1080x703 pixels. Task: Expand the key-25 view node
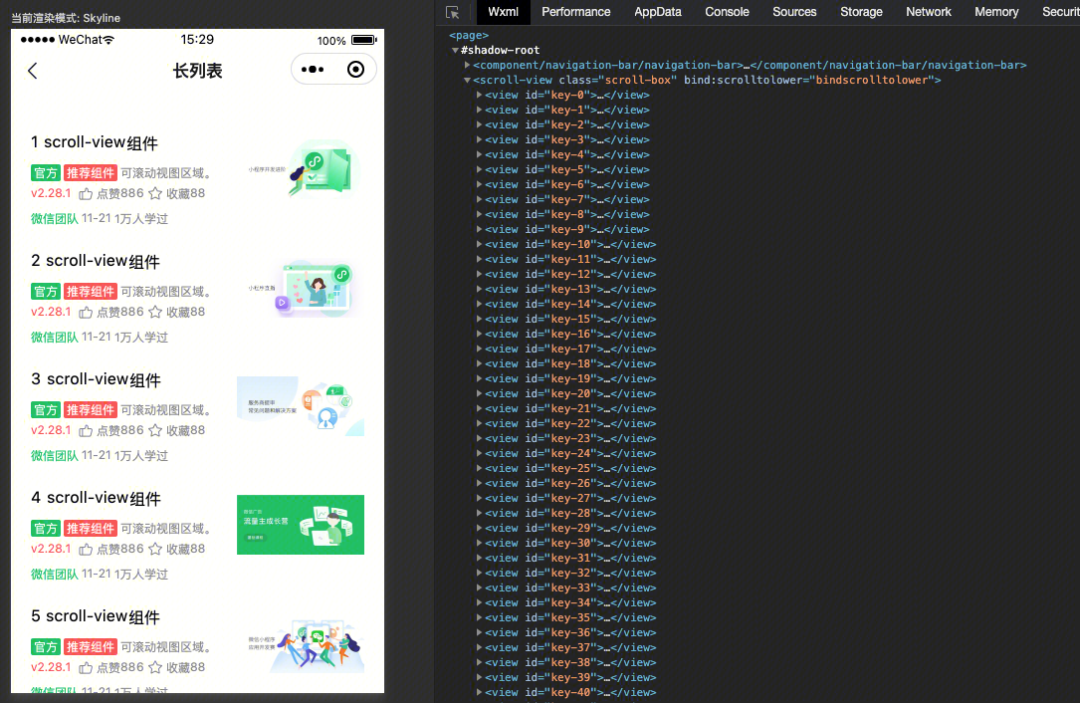pos(479,468)
